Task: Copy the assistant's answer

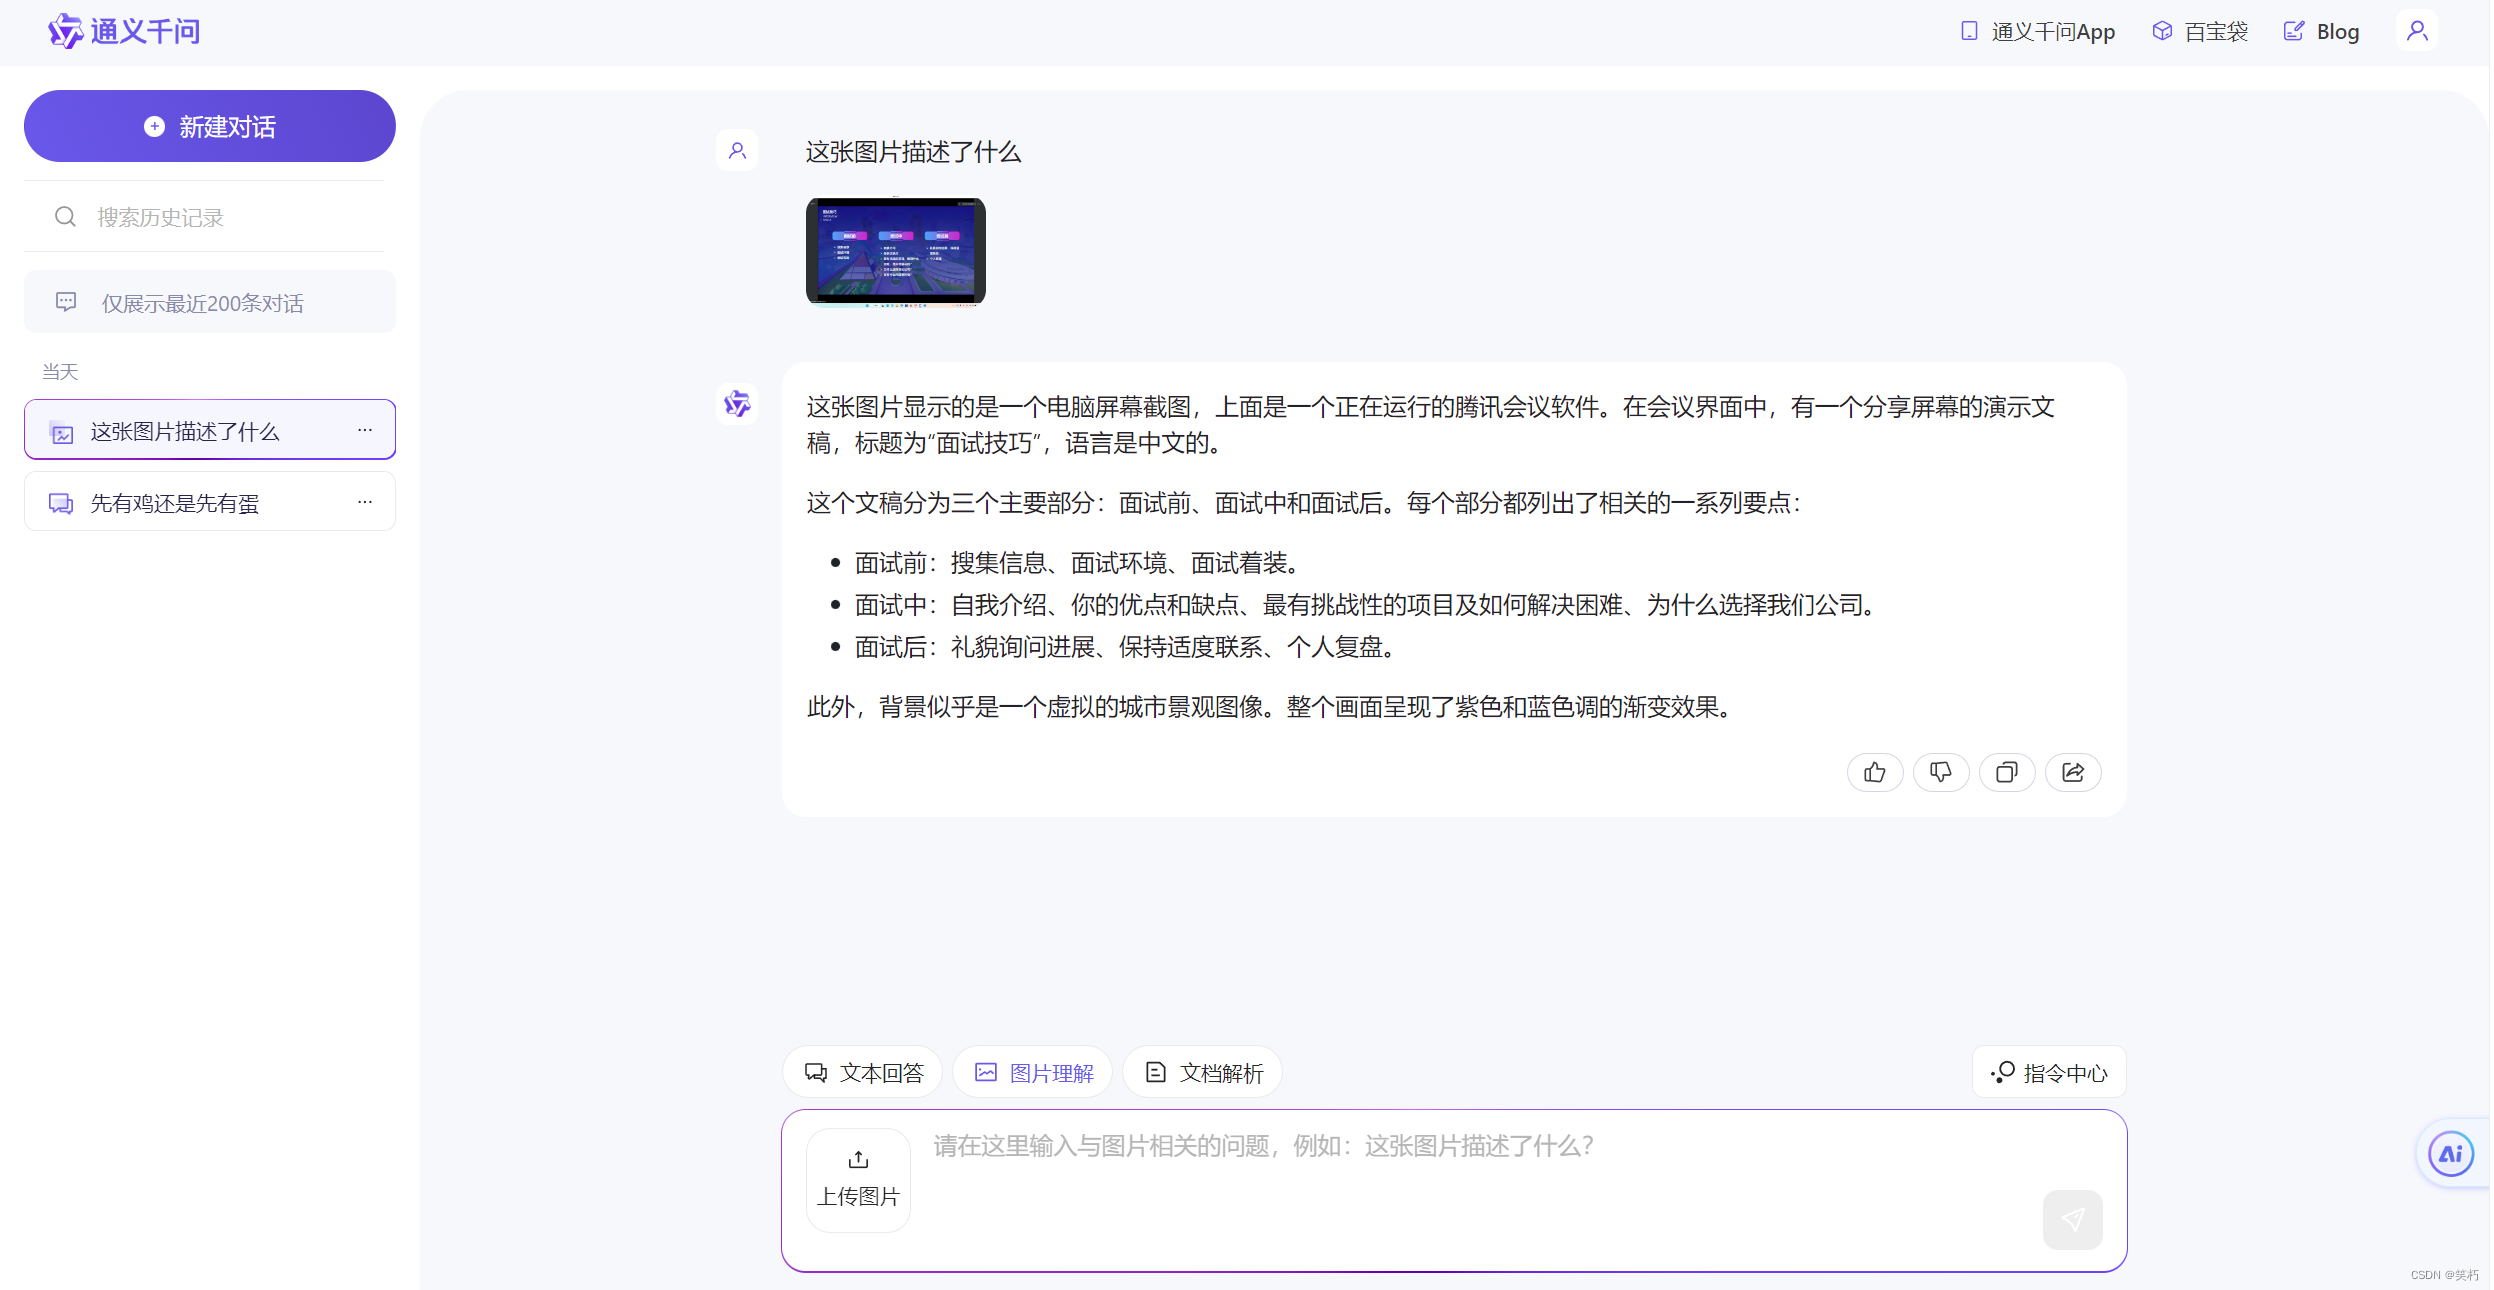Action: click(x=2007, y=772)
